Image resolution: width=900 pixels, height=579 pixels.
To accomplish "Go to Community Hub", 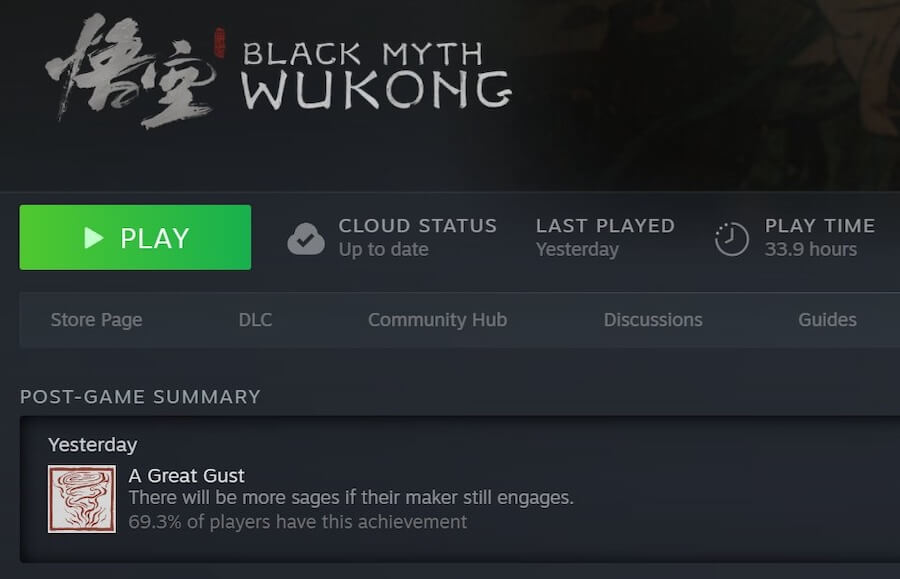I will 437,320.
